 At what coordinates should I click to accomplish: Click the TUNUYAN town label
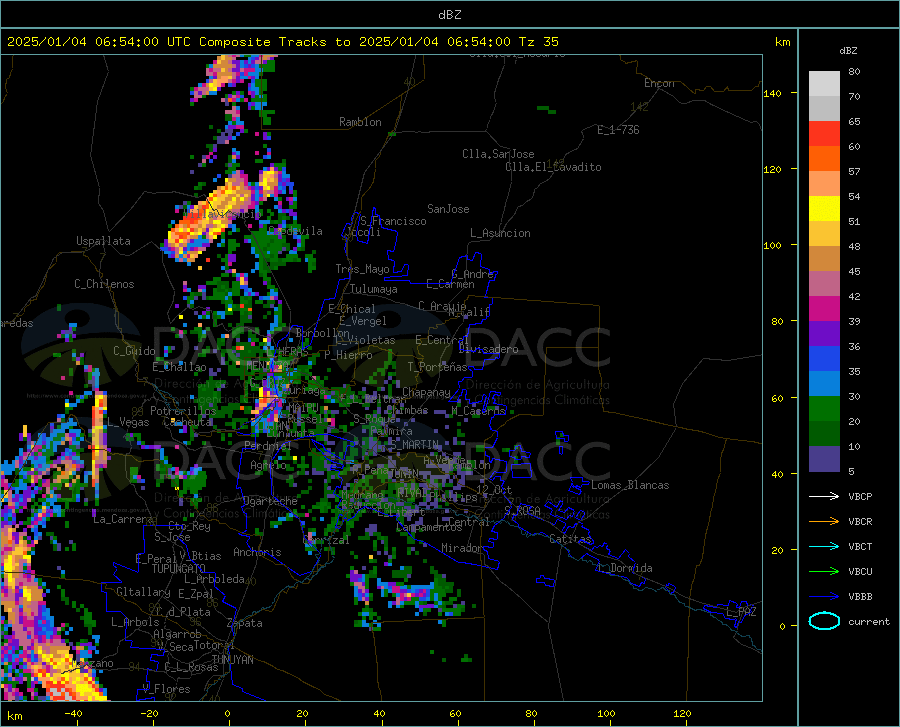(232, 660)
